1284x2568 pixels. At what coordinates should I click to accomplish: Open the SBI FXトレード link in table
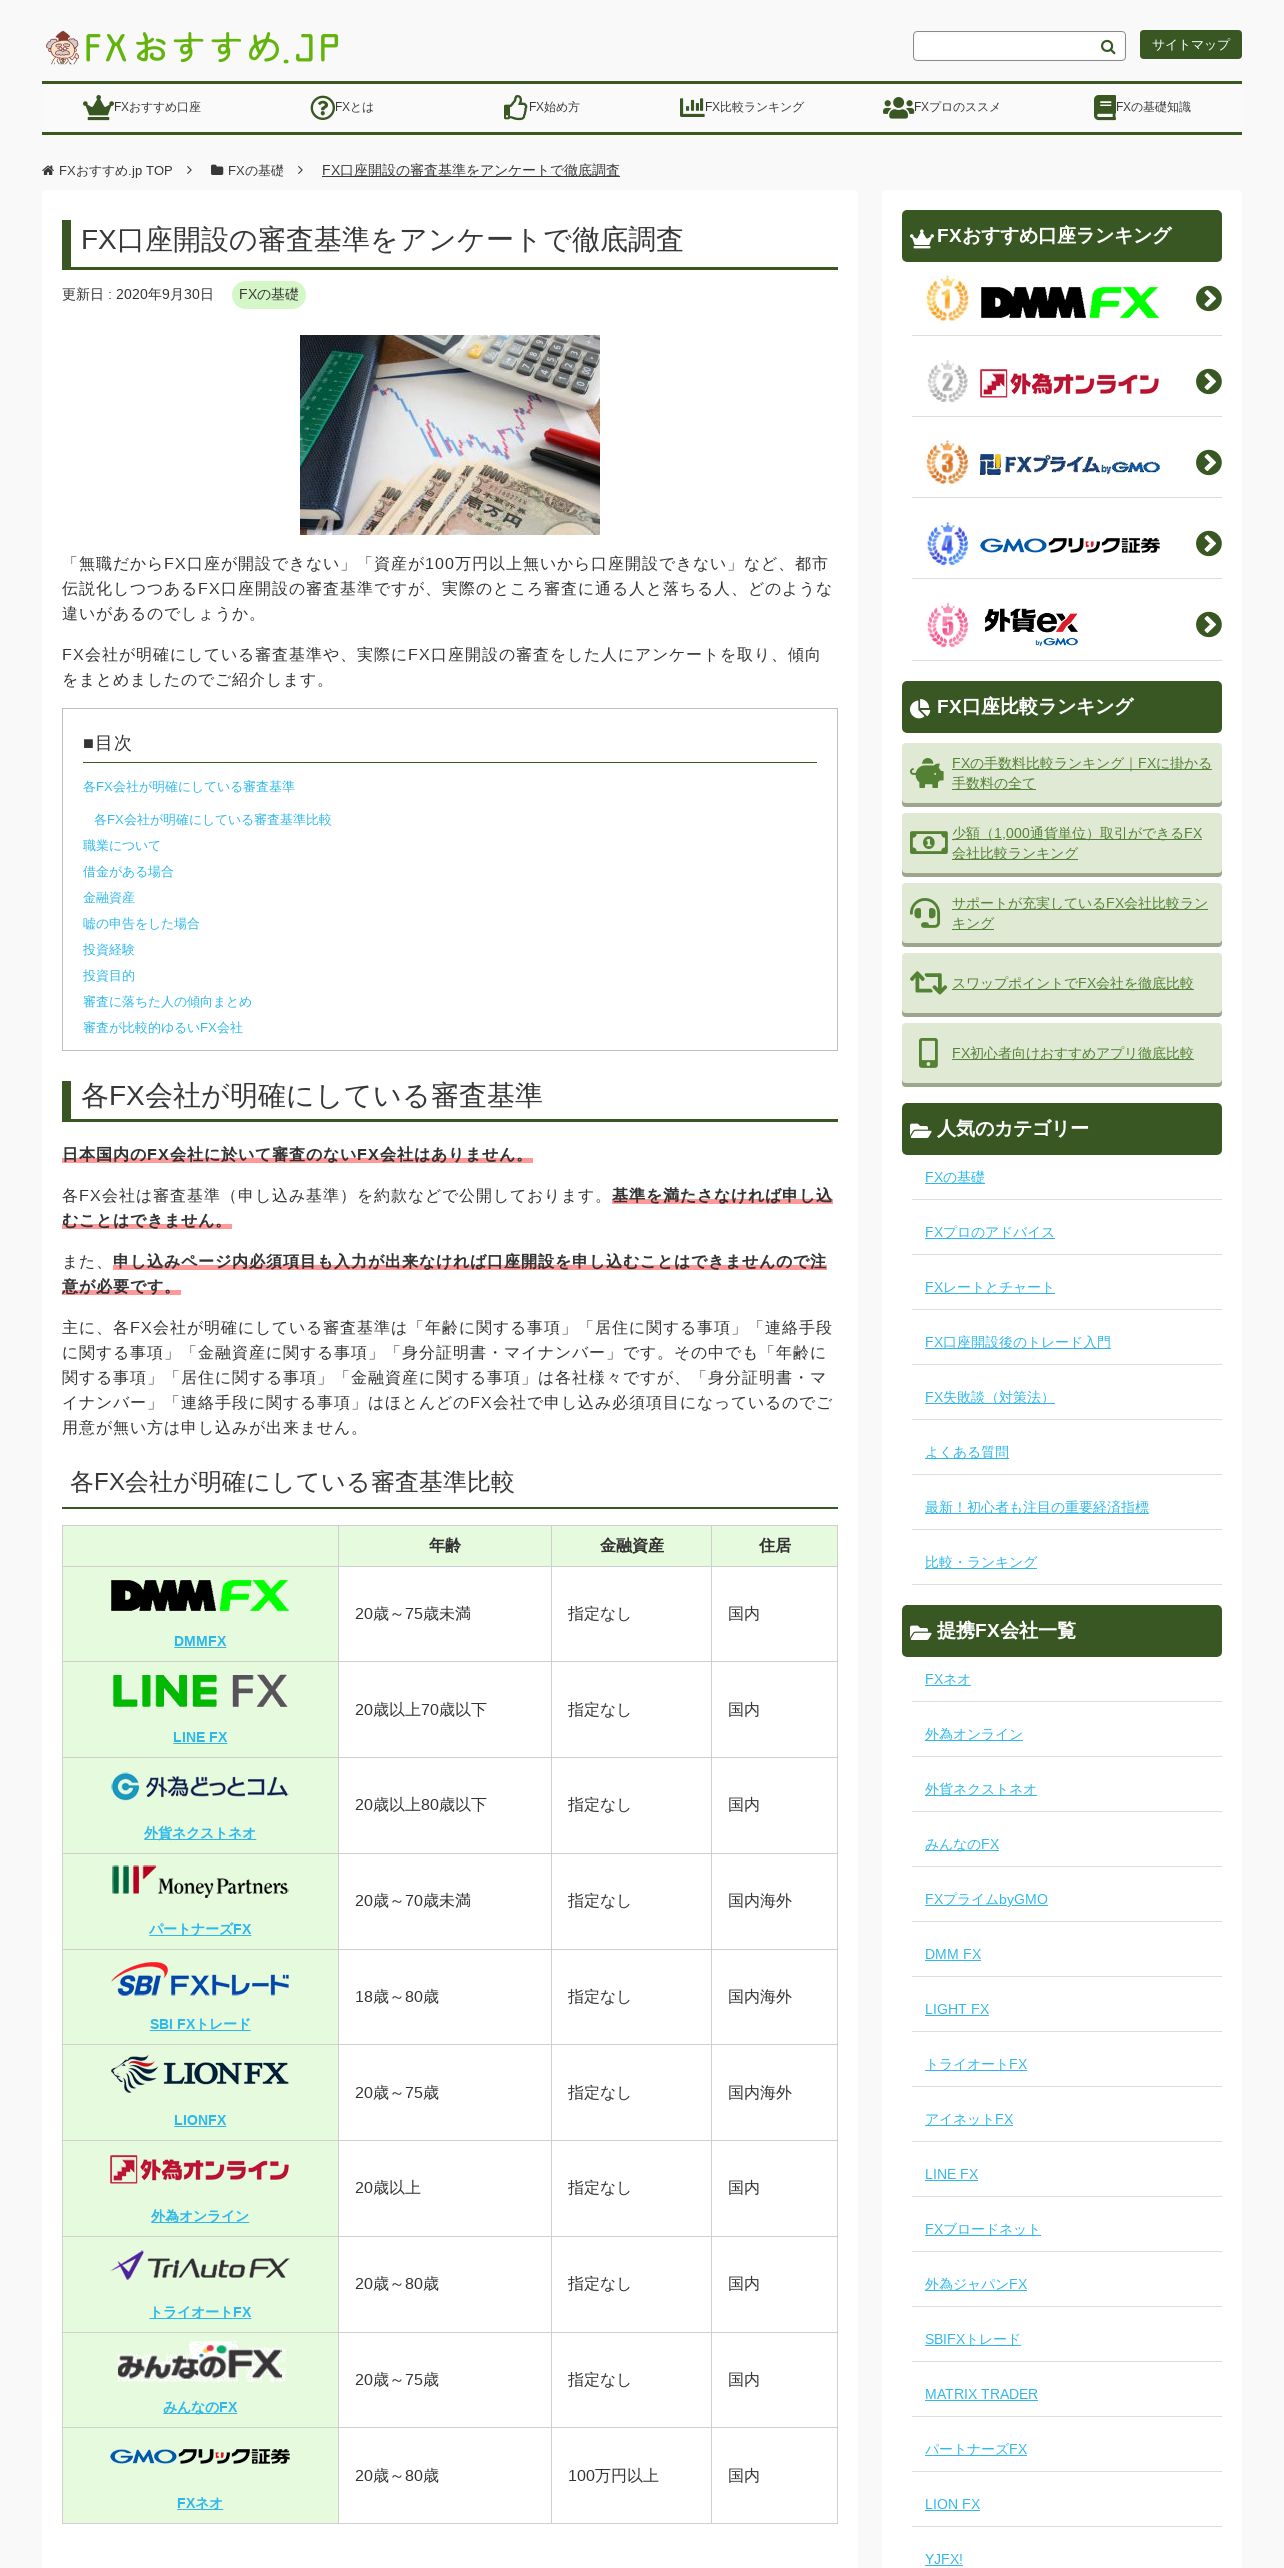200,2024
